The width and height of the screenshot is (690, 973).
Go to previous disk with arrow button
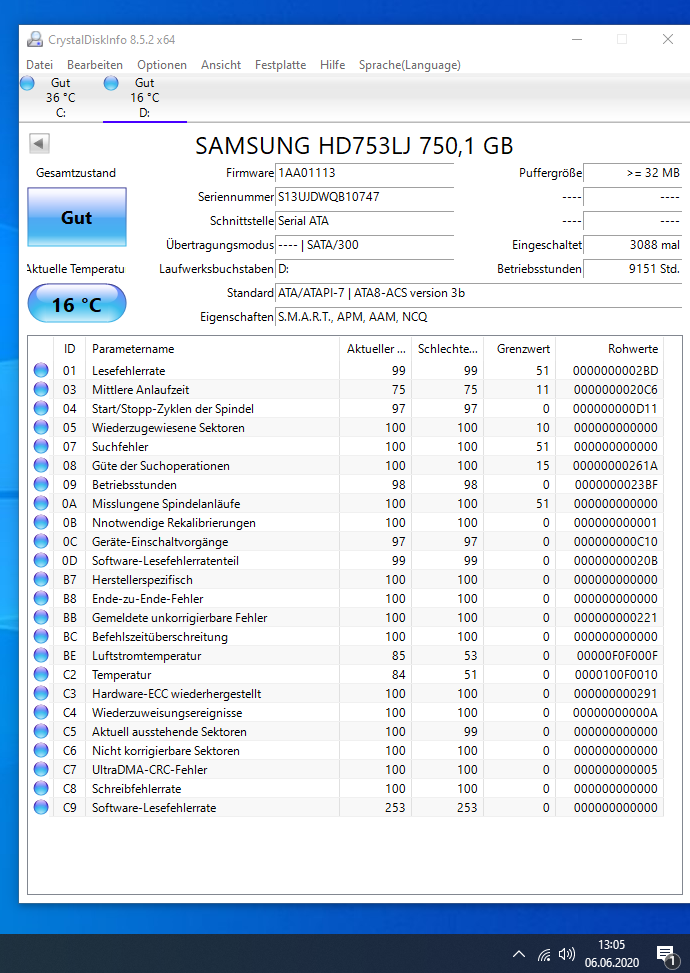[x=39, y=144]
